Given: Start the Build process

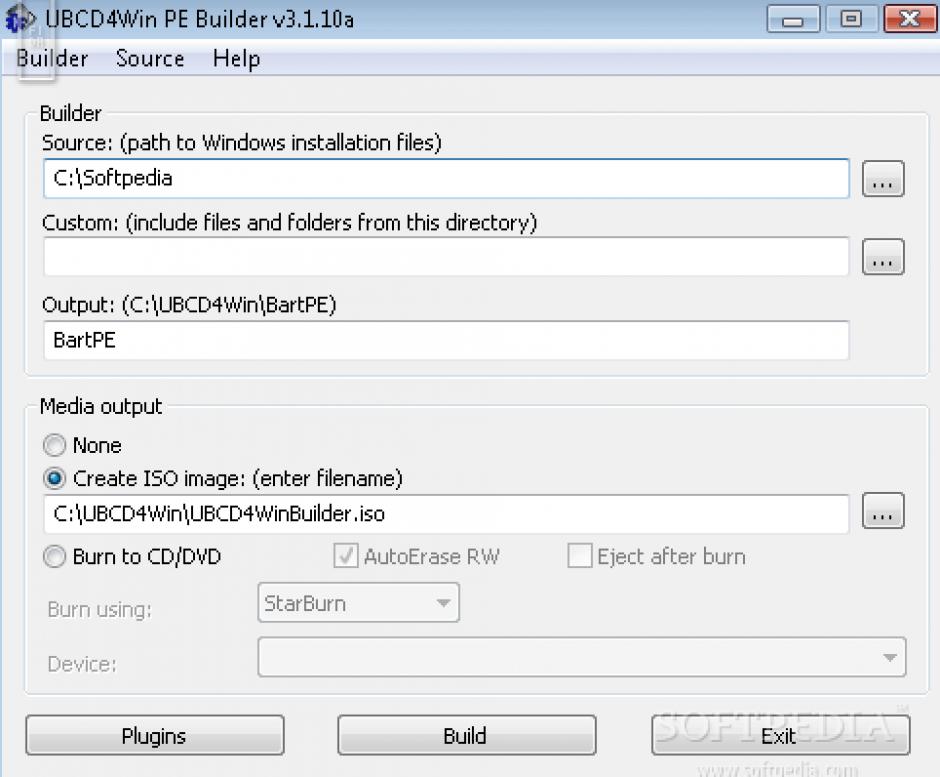Looking at the screenshot, I should pos(466,735).
